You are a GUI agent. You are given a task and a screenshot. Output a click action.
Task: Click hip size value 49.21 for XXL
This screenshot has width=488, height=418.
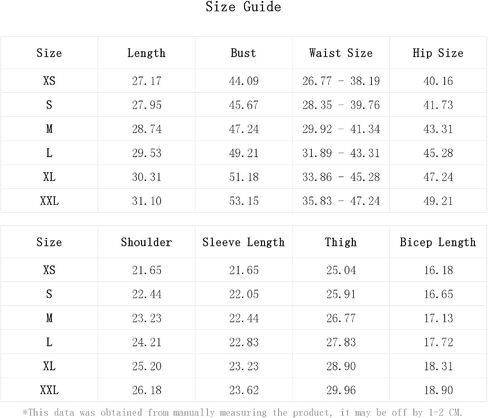point(438,201)
